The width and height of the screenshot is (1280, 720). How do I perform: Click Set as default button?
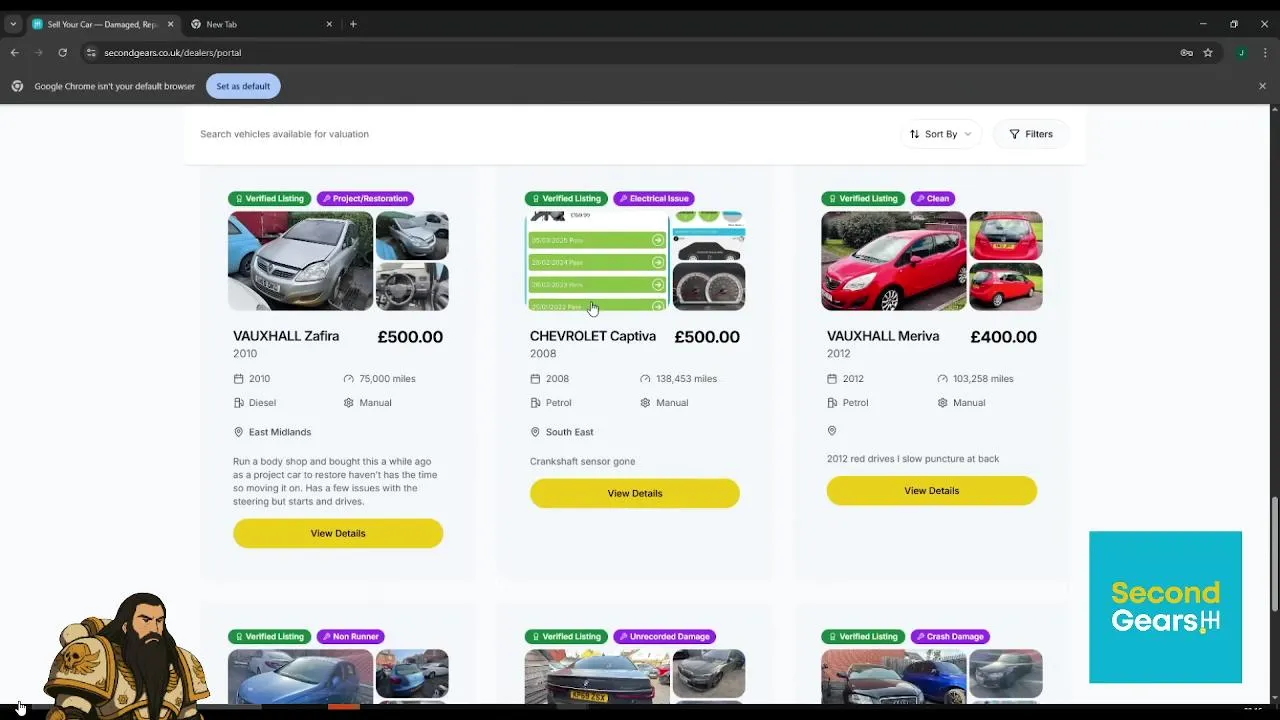click(x=243, y=86)
